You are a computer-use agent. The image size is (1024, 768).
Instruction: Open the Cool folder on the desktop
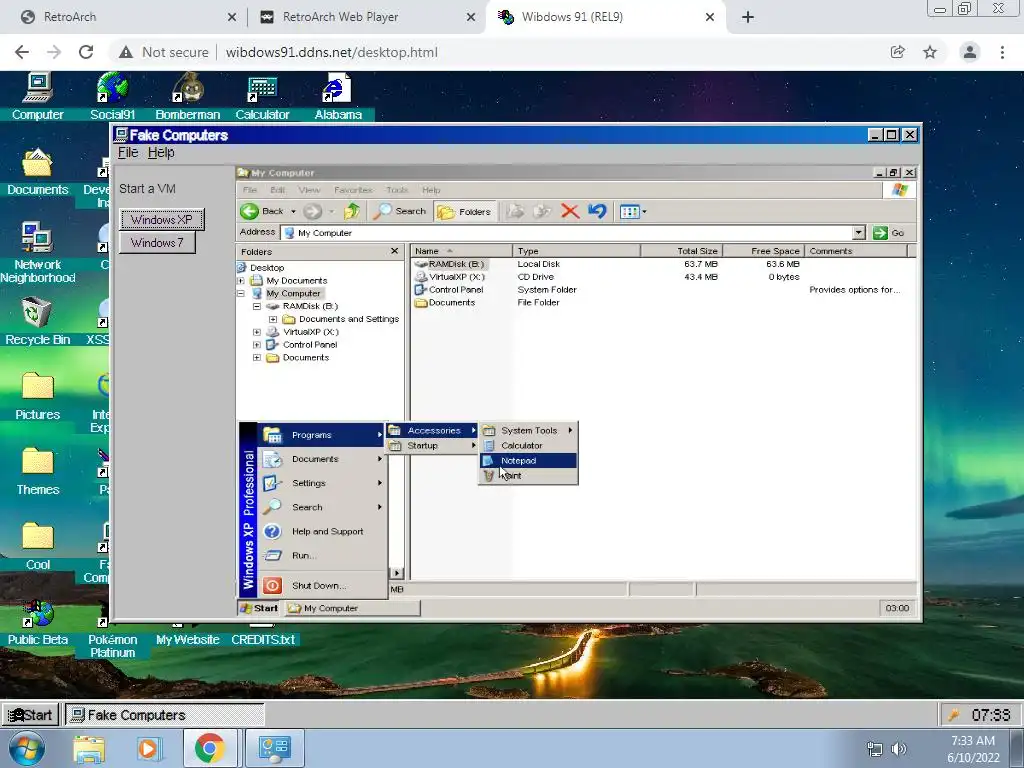(x=37, y=547)
